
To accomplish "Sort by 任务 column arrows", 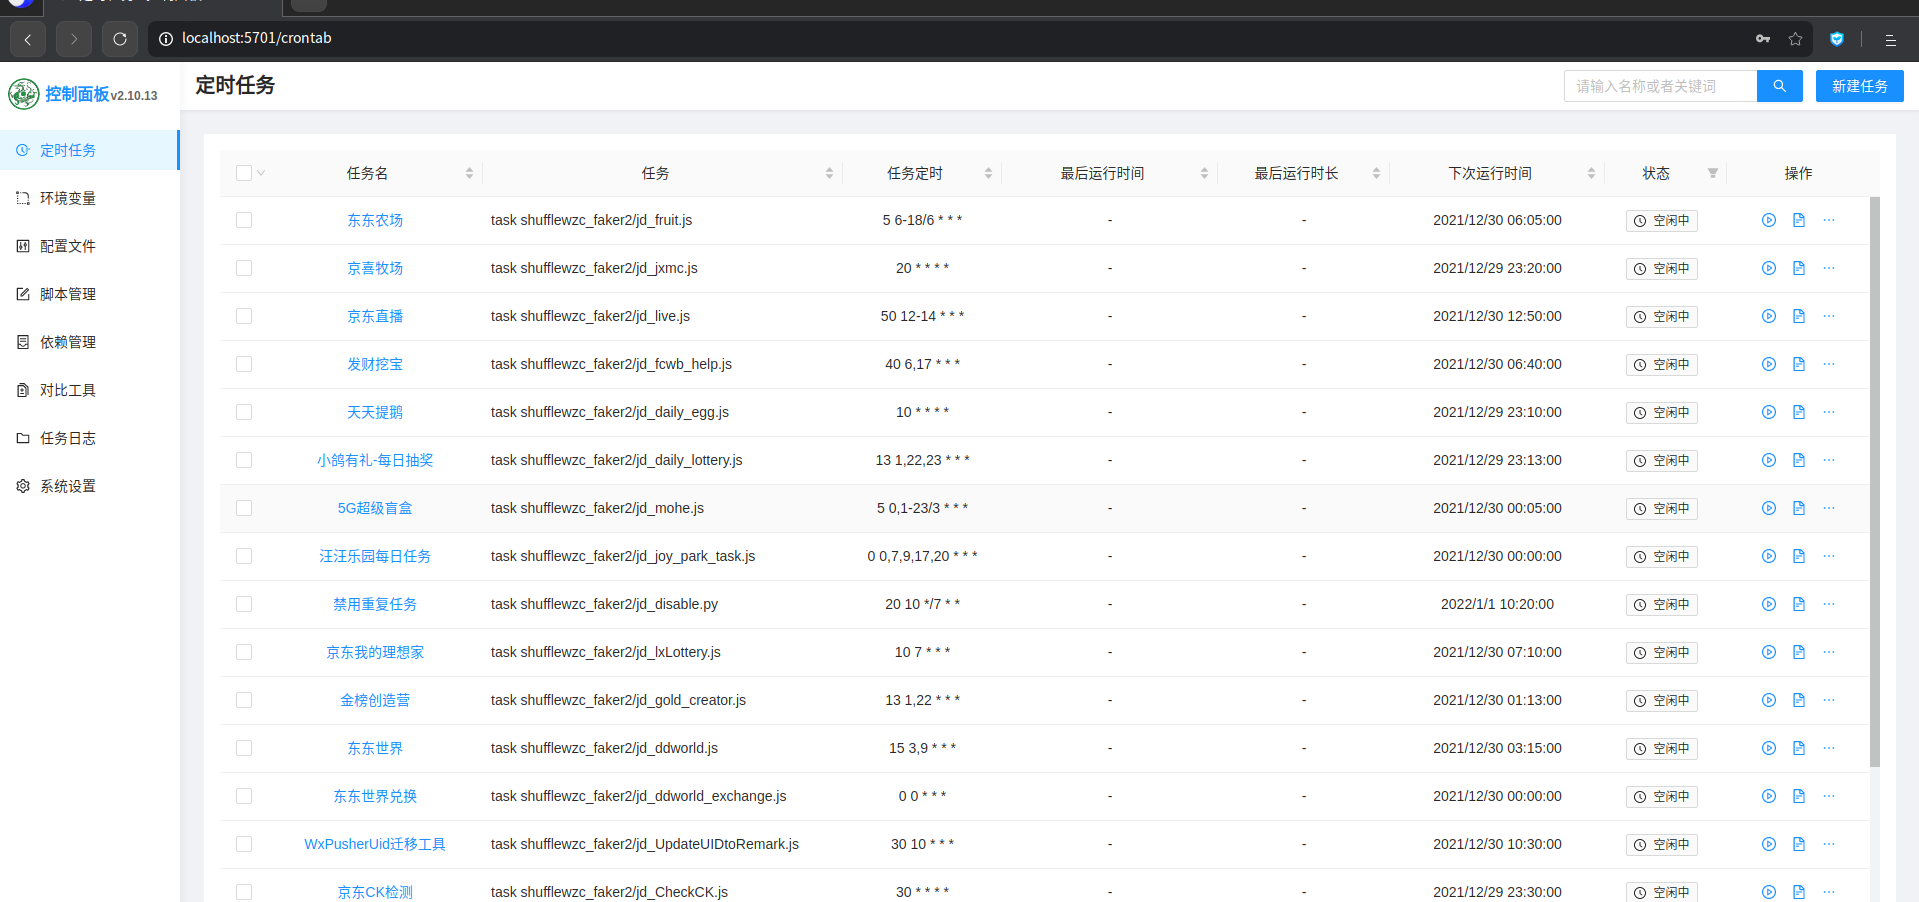I will click(829, 173).
